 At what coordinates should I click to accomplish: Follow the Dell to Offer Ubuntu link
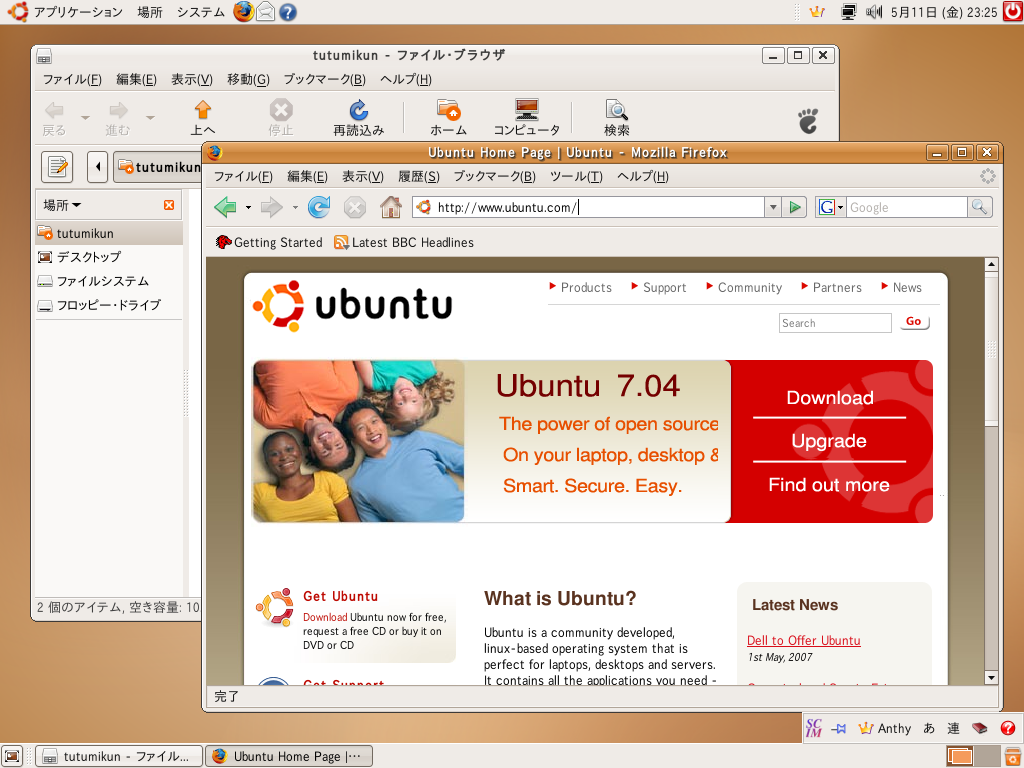click(x=803, y=640)
